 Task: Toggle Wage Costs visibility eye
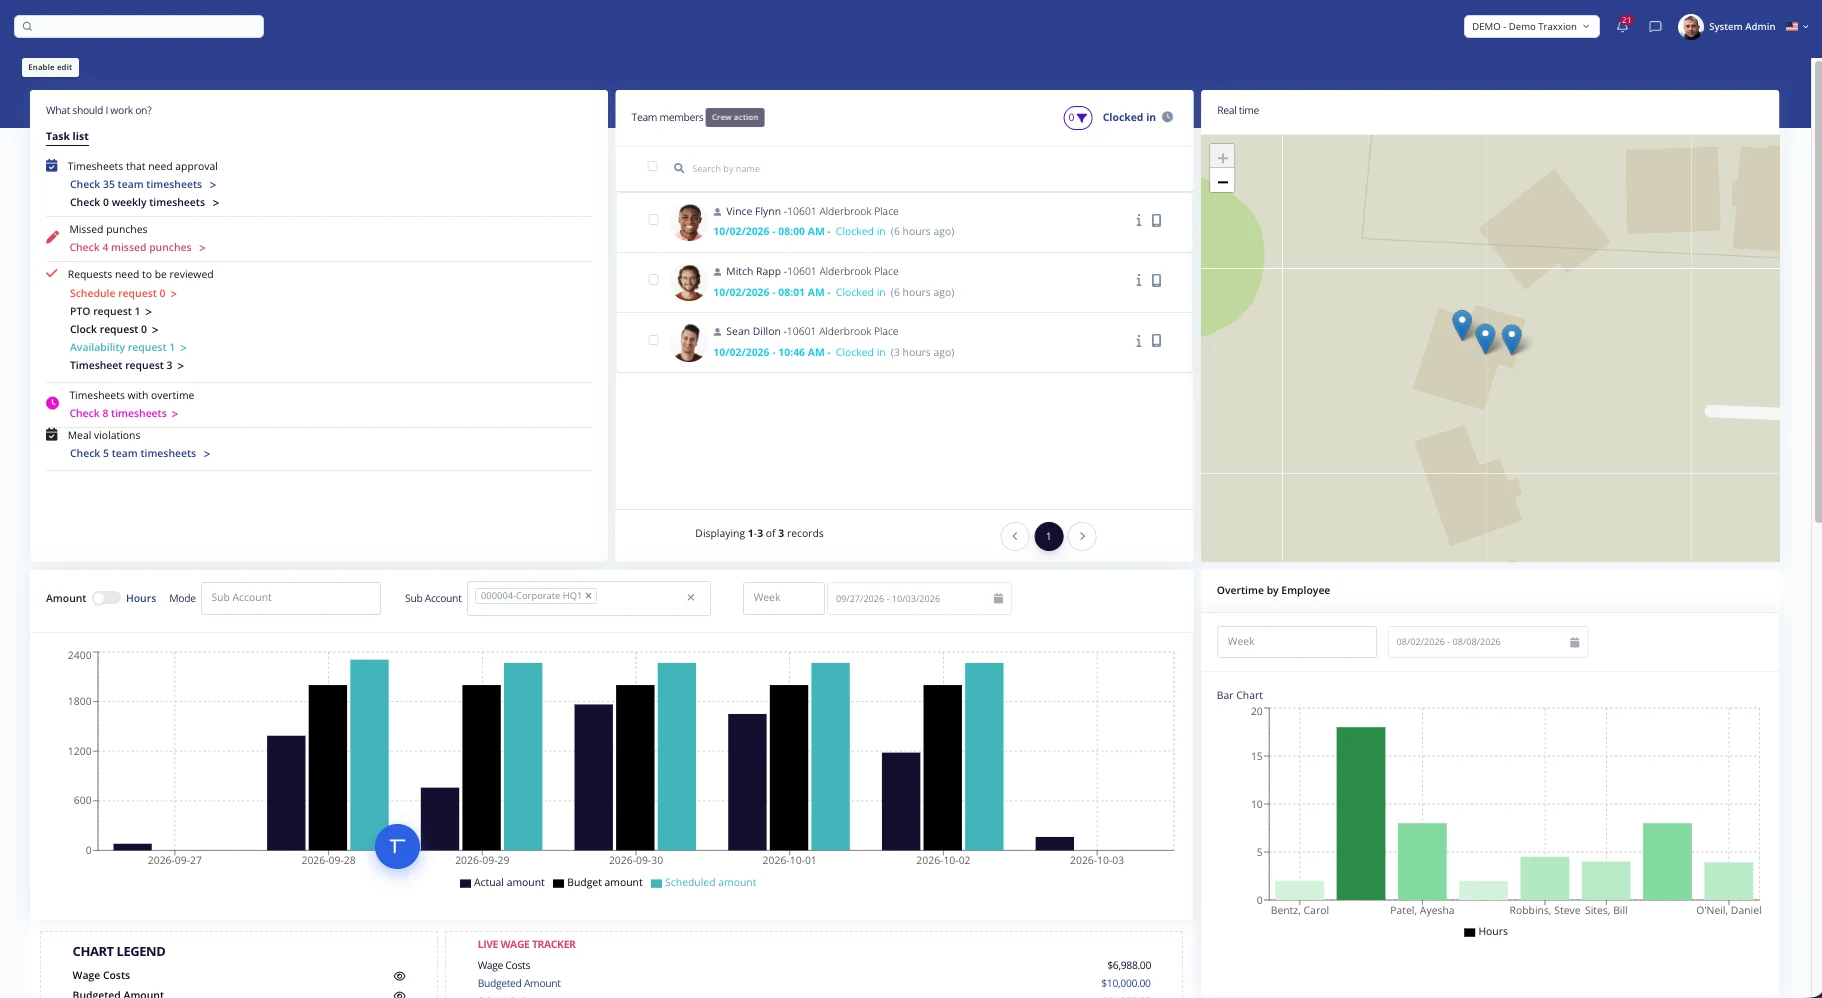point(399,976)
